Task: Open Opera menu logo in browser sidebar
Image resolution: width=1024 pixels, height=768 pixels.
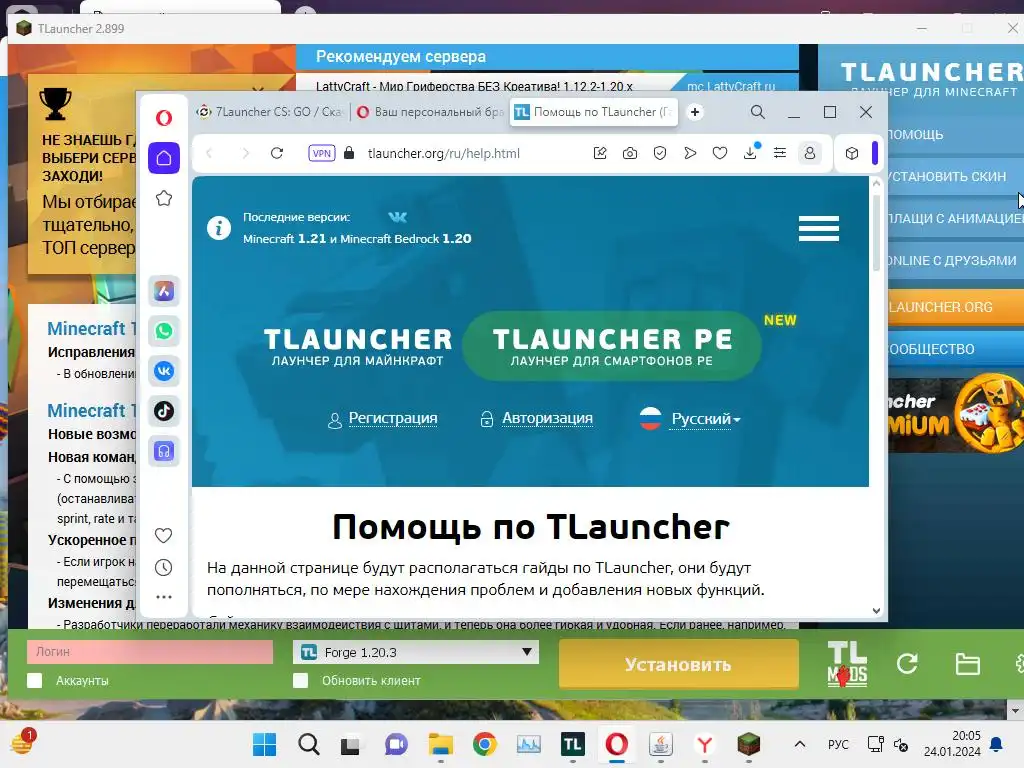Action: pos(164,118)
